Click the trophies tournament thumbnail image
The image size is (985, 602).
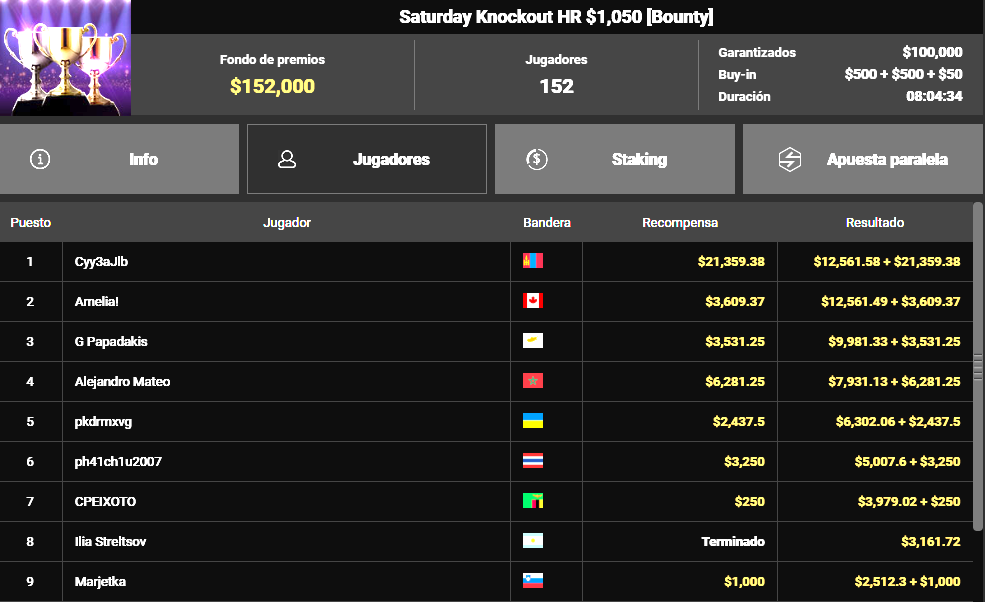tap(66, 58)
